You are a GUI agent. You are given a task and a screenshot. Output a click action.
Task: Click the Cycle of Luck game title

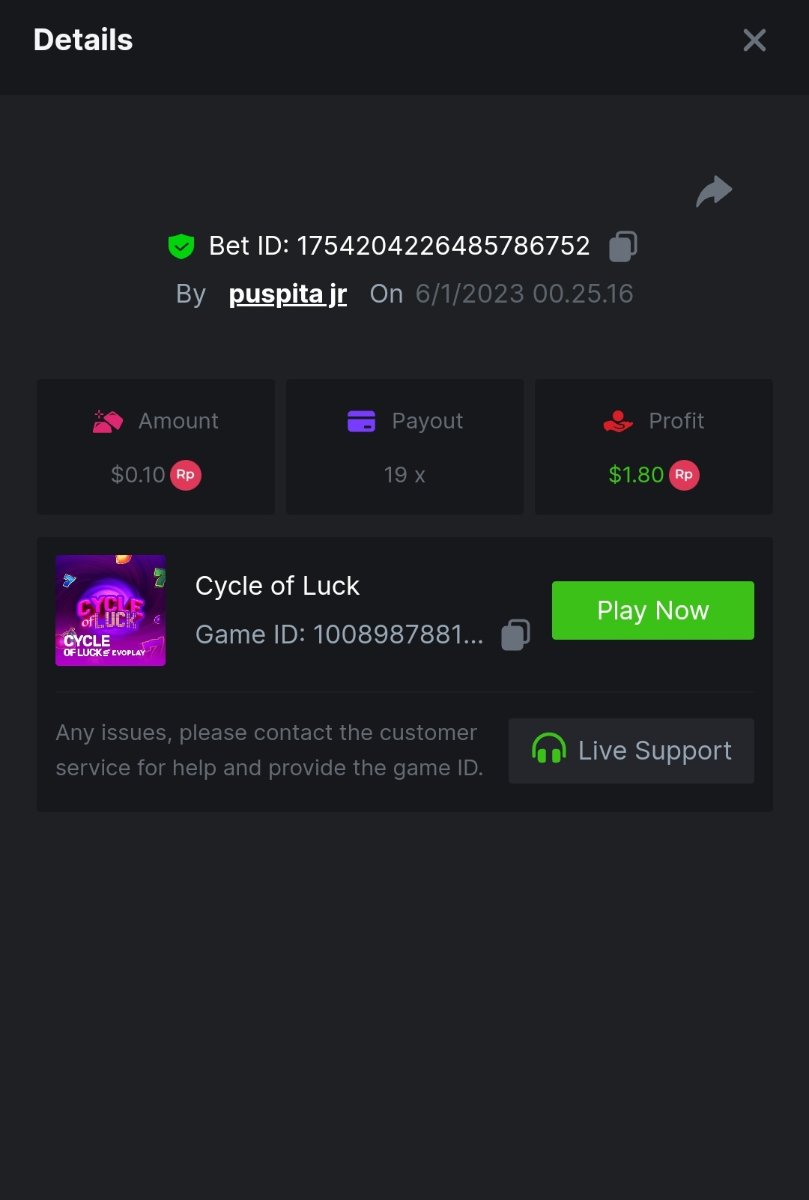pyautogui.click(x=277, y=586)
